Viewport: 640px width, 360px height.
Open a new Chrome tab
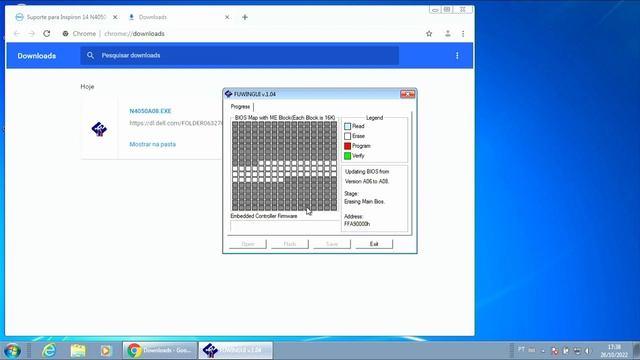(x=245, y=17)
